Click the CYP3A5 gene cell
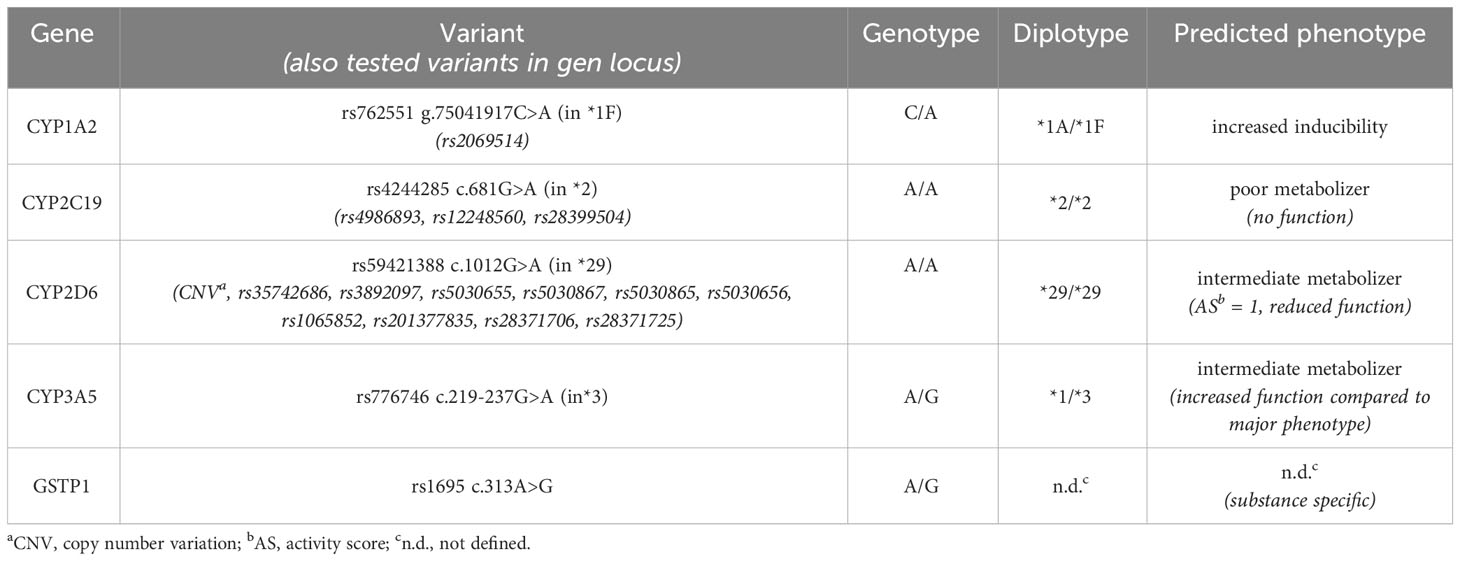The width and height of the screenshot is (1460, 561). 62,397
